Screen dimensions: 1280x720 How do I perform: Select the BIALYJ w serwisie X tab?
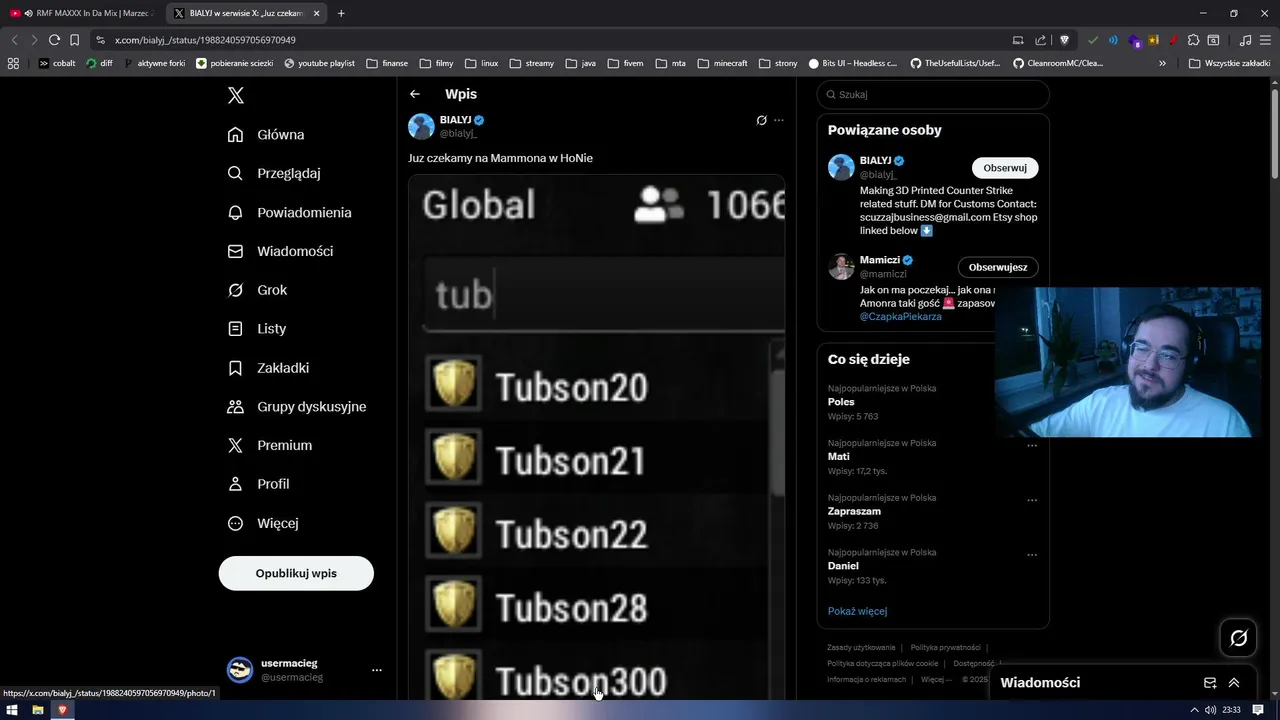pos(245,13)
